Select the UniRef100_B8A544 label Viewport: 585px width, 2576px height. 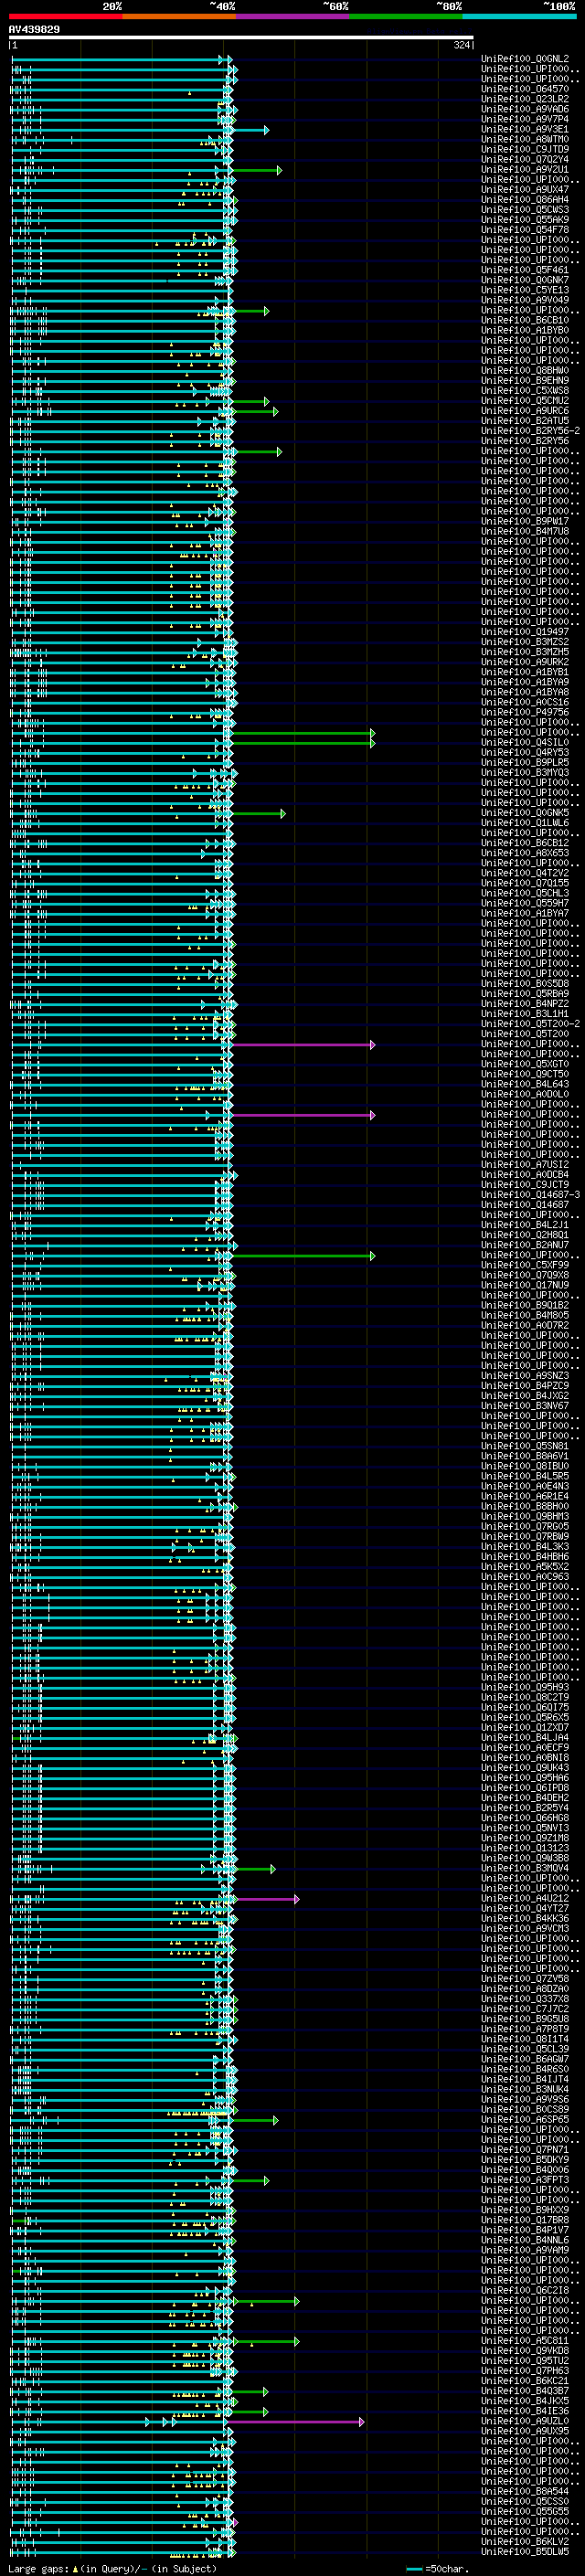(524, 2491)
